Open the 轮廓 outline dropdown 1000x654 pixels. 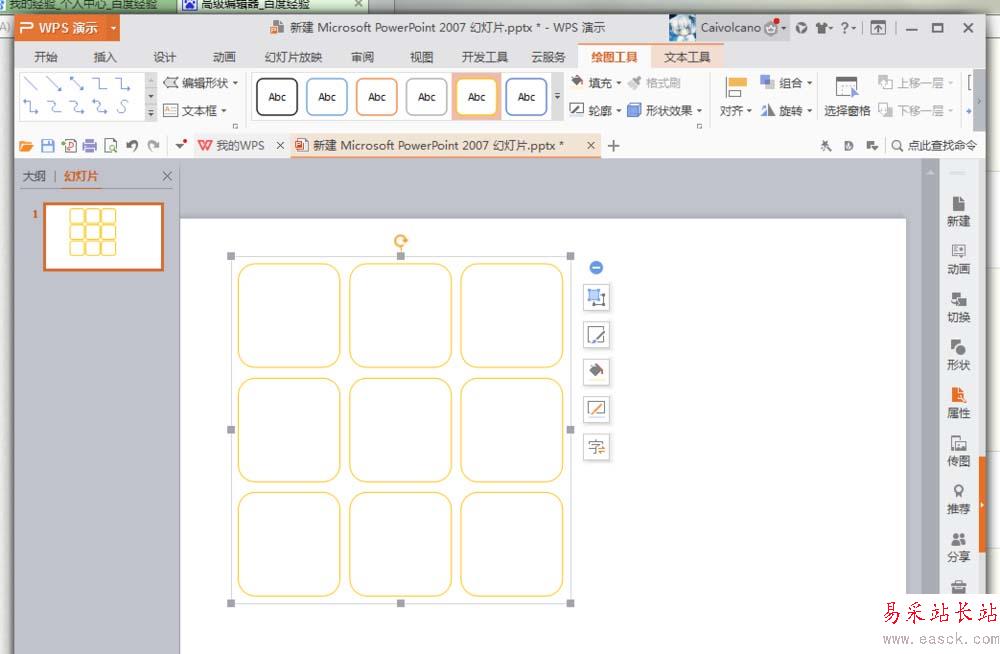594,110
